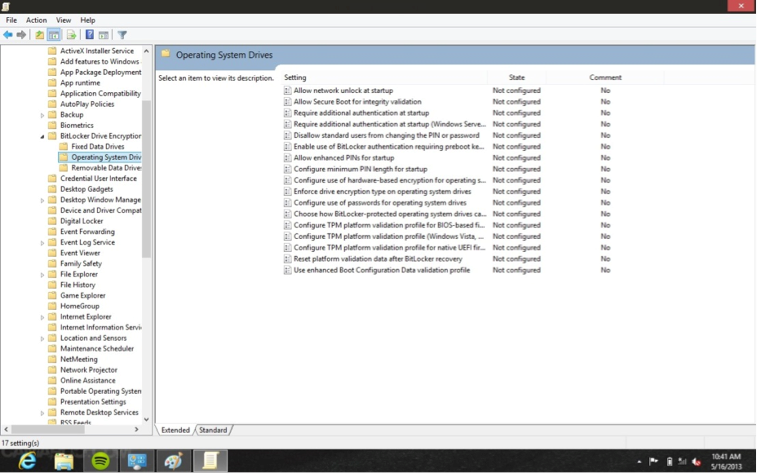Select 'Configure TPM platform validation profile for native UEFI'
The width and height of the screenshot is (757, 473).
[x=389, y=248]
